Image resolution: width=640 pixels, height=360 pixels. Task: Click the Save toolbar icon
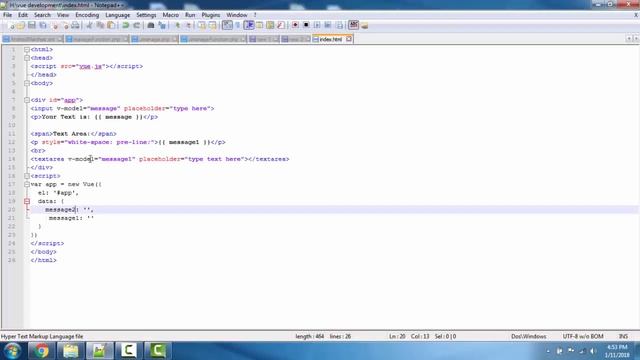tap(31, 25)
